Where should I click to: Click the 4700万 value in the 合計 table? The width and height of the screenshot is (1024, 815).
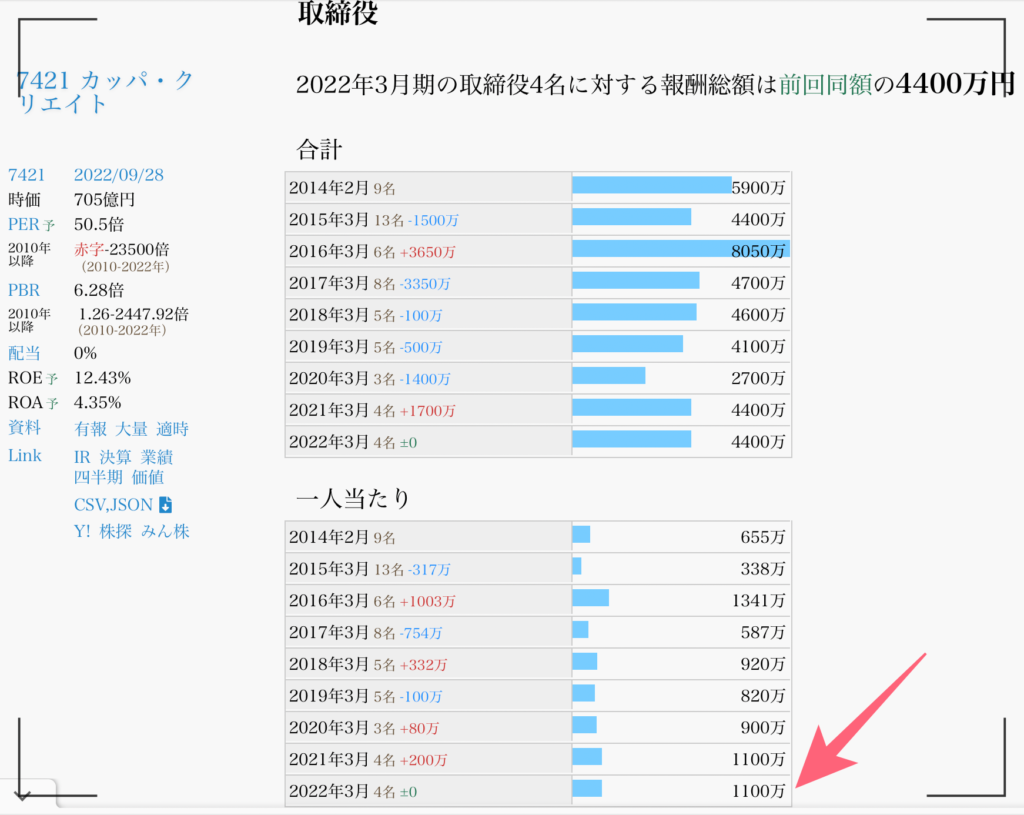click(758, 283)
